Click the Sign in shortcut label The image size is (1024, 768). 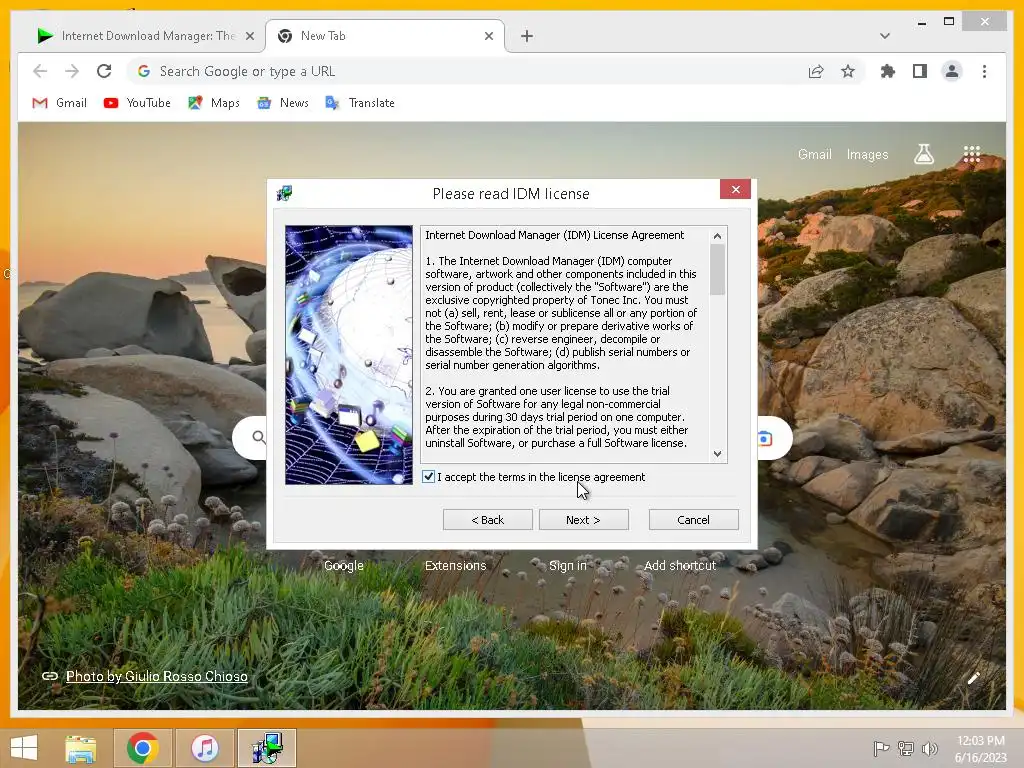click(x=568, y=566)
